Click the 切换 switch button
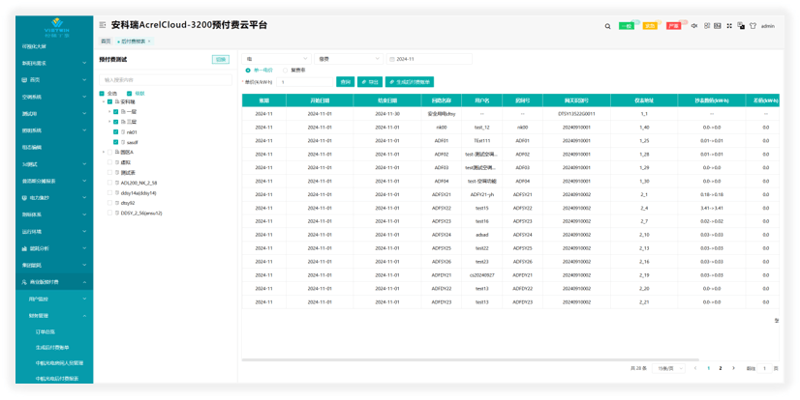 pos(220,59)
